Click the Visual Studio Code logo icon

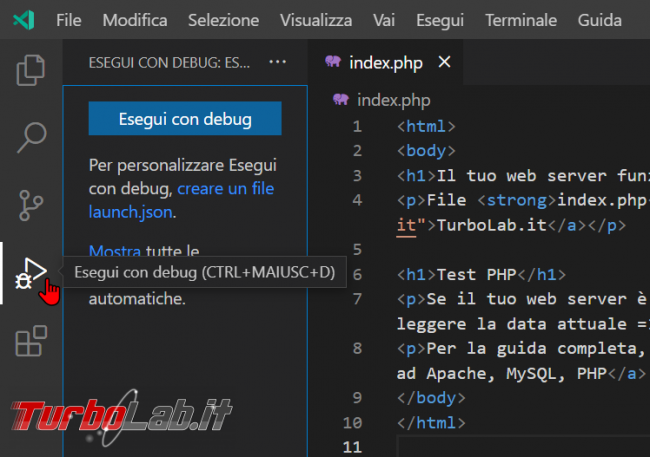(24, 20)
